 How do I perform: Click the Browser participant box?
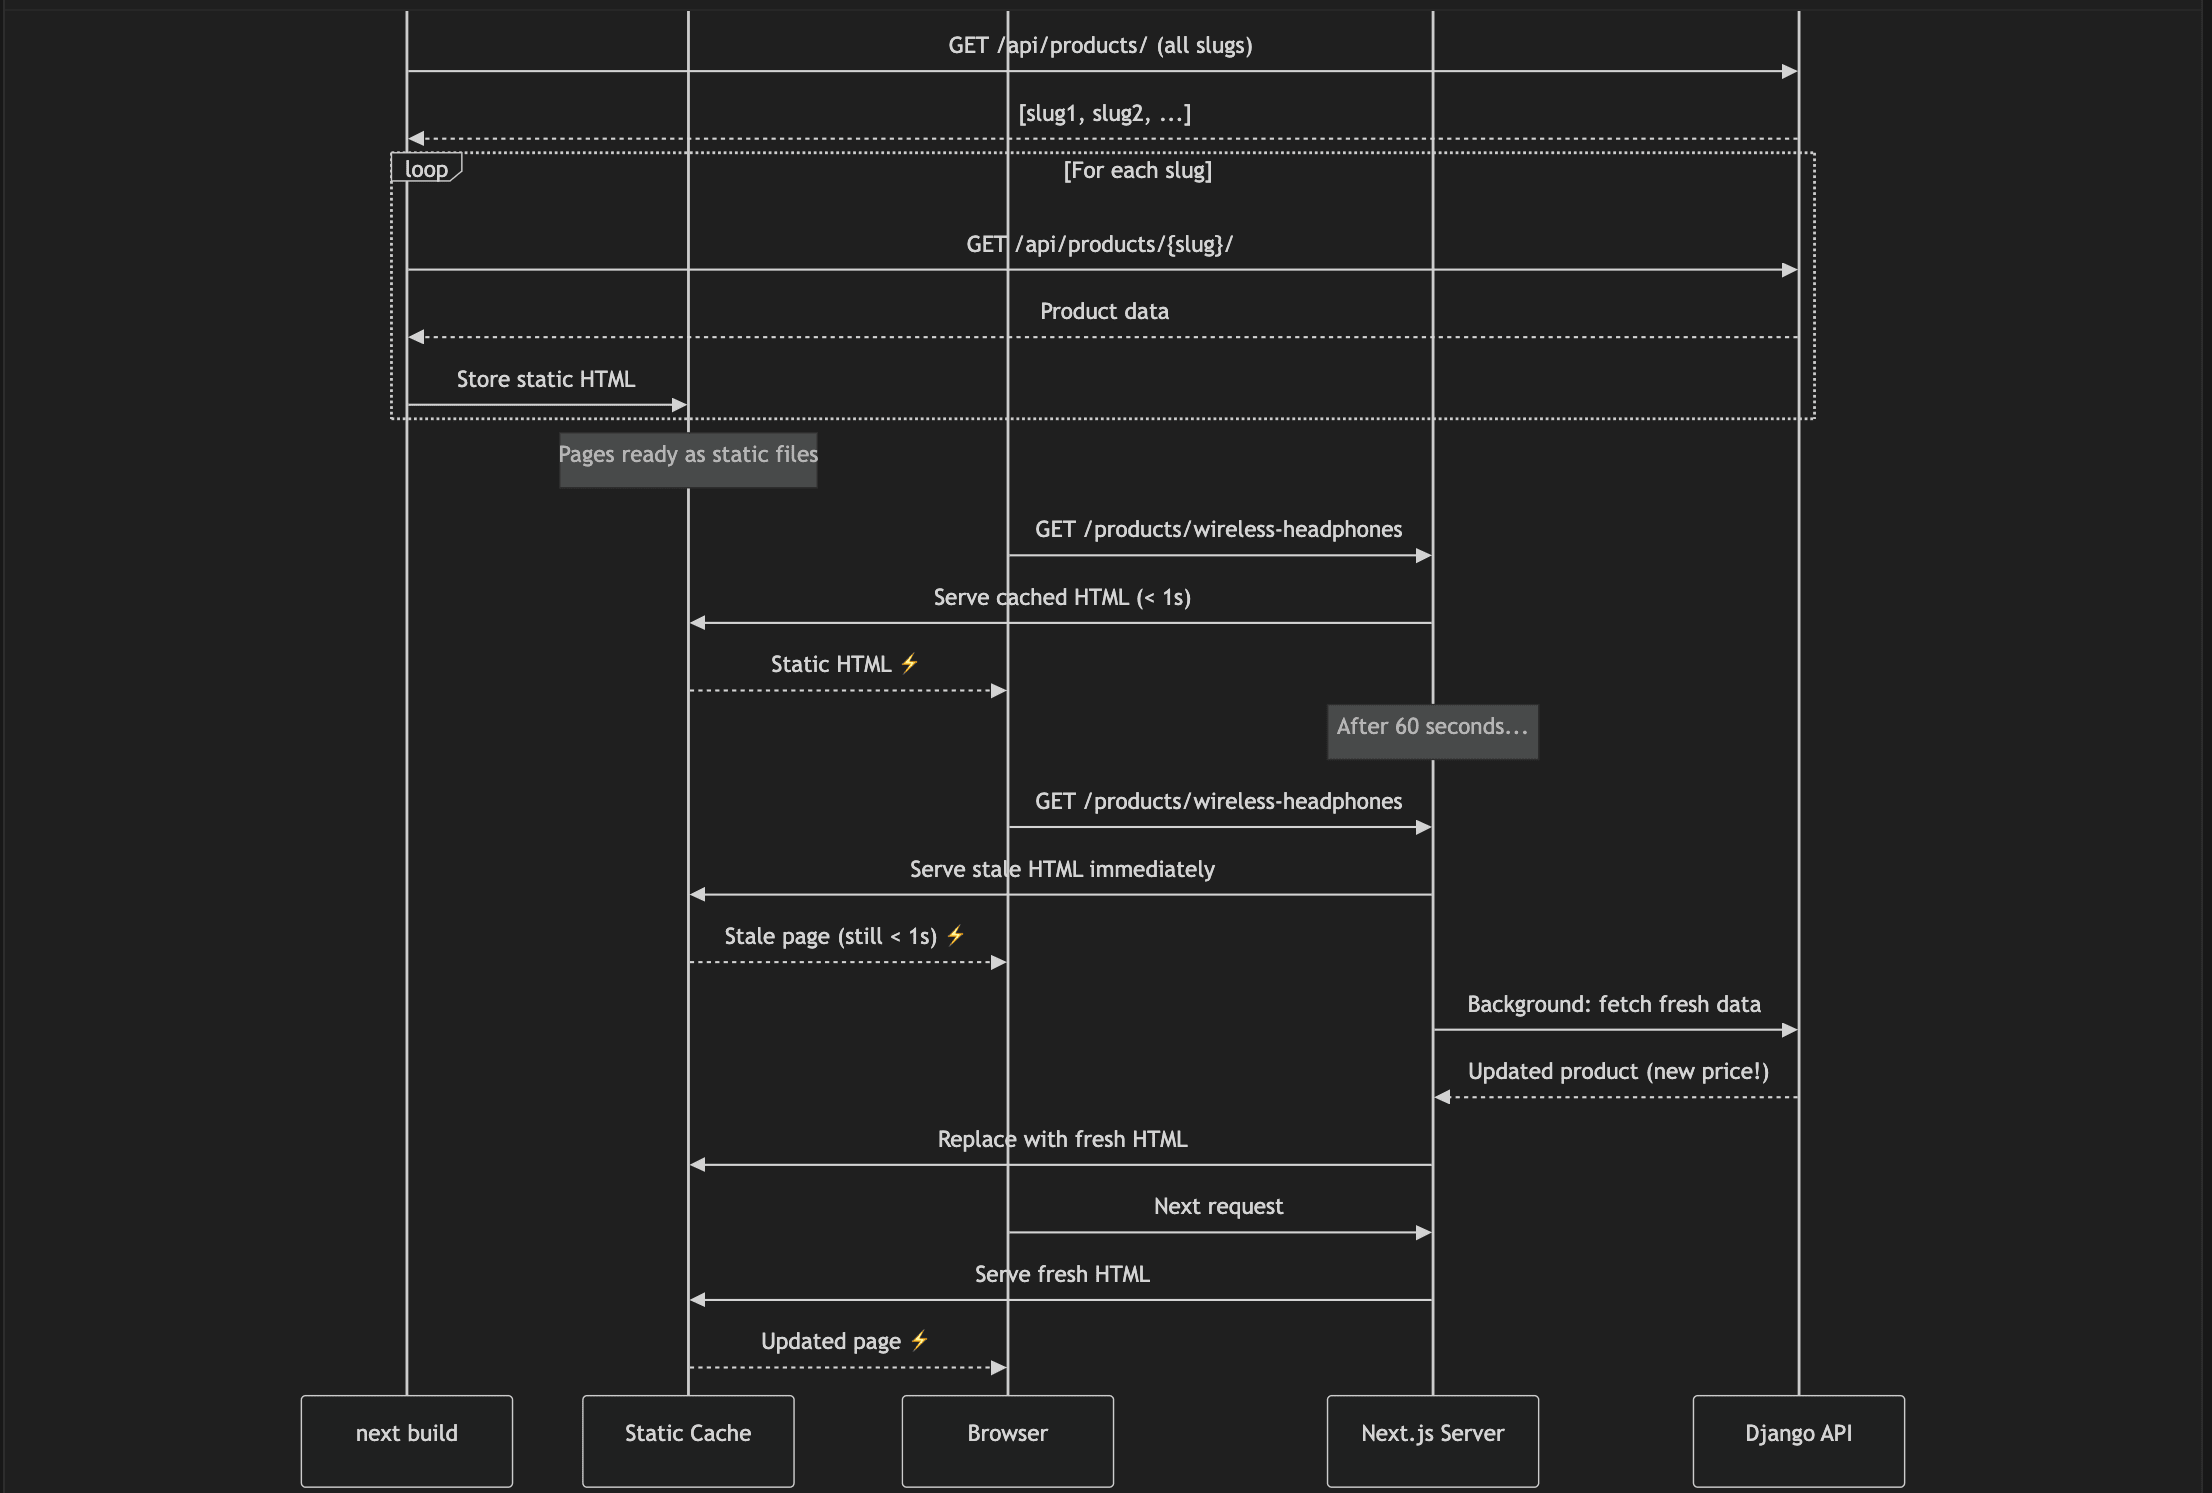[x=1008, y=1441]
